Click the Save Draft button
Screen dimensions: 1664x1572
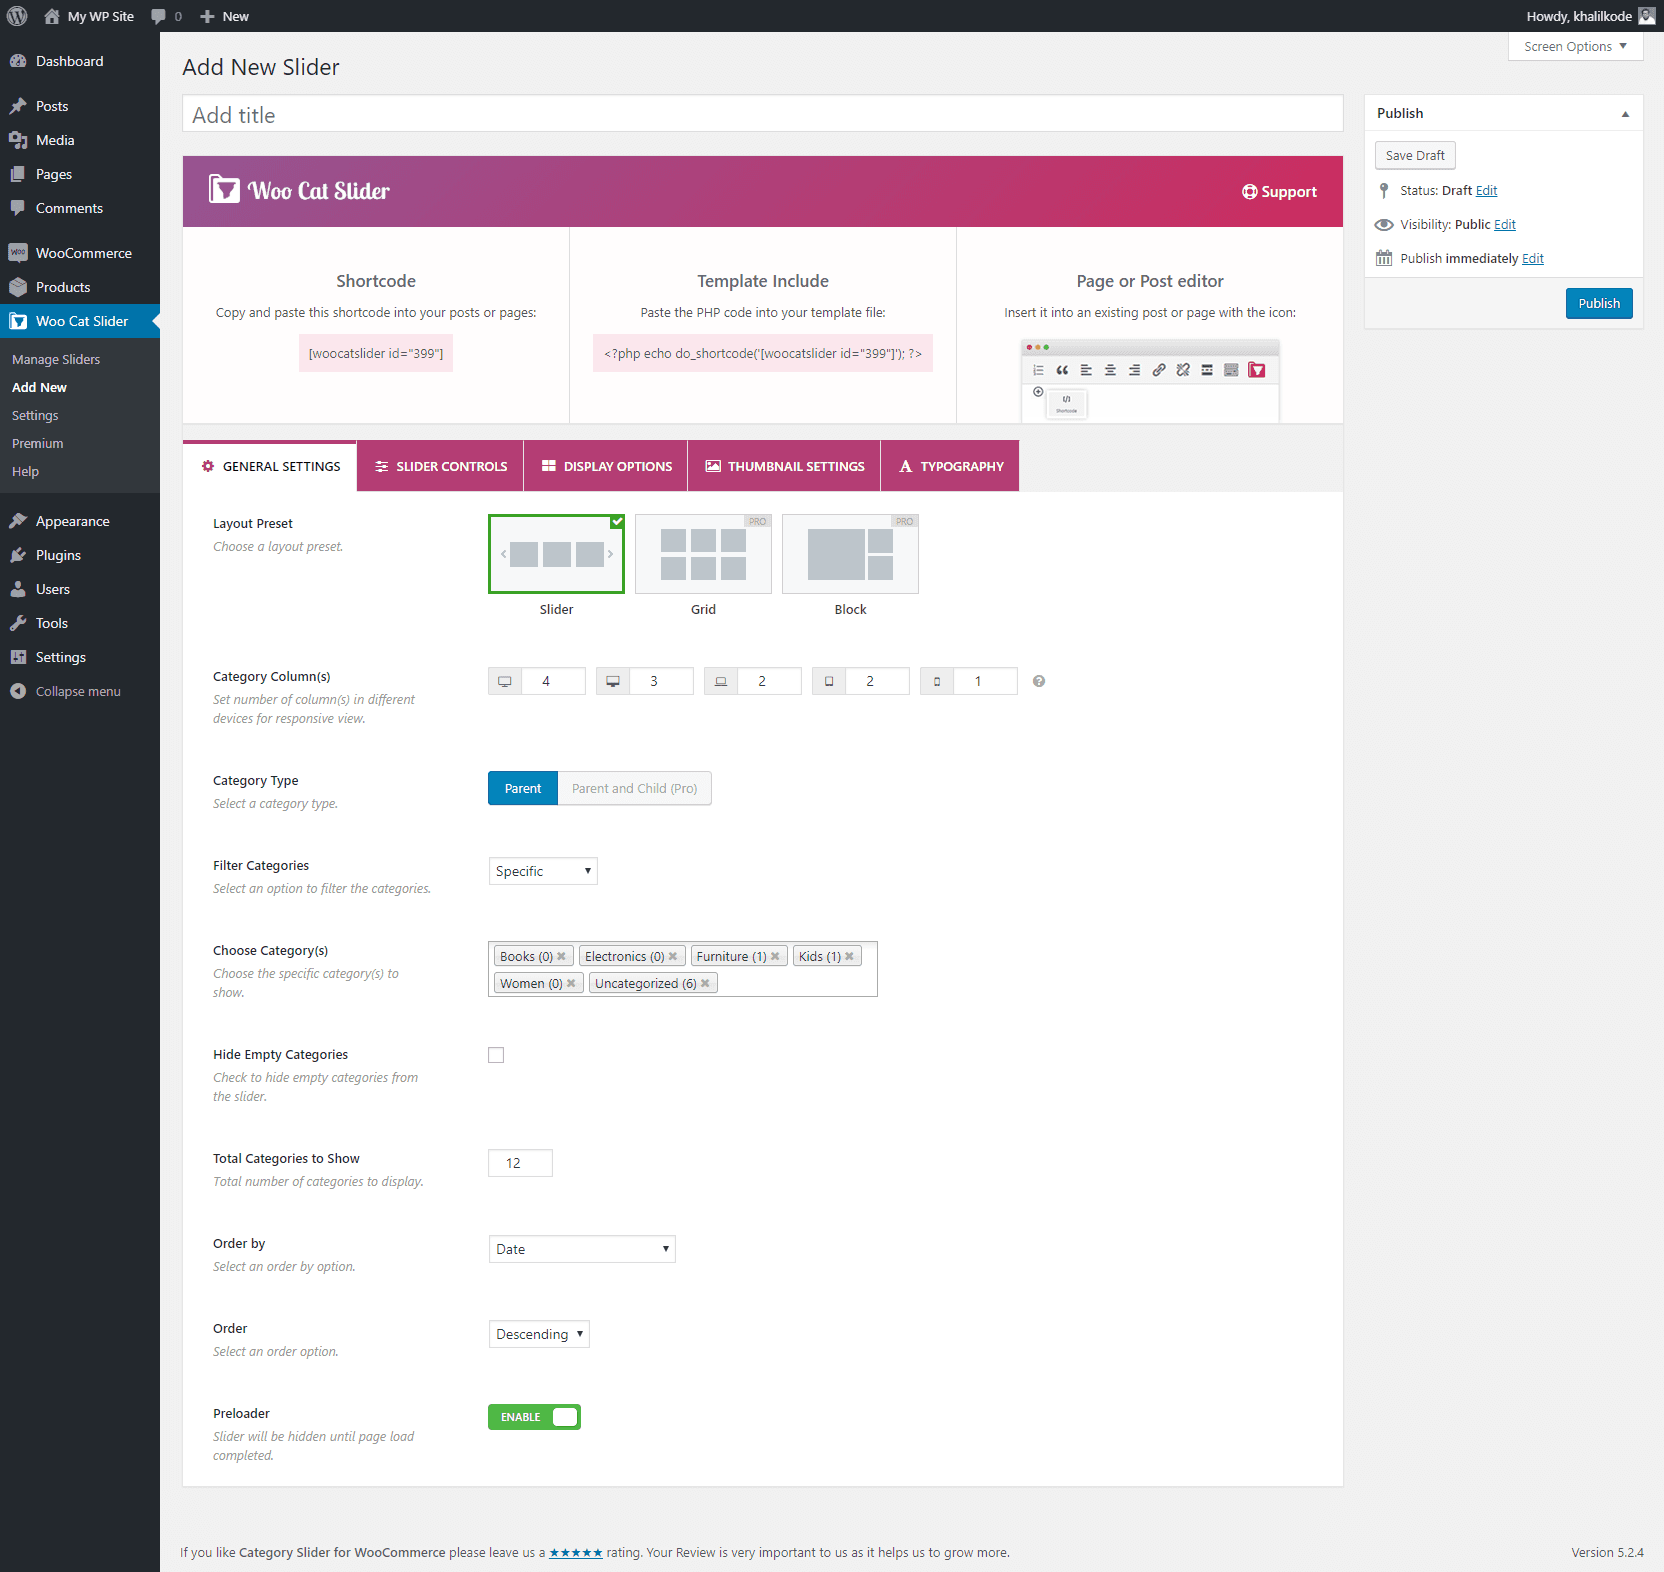[x=1415, y=156]
